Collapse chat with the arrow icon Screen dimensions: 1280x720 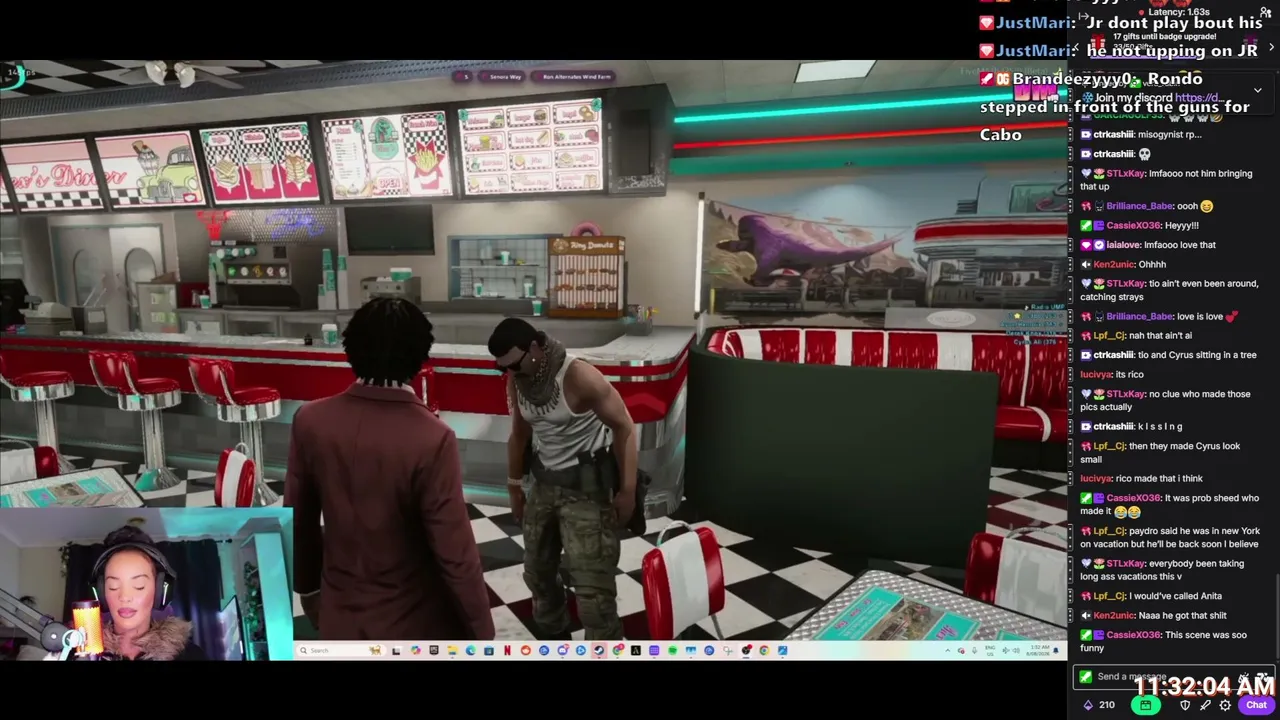coord(1083,15)
